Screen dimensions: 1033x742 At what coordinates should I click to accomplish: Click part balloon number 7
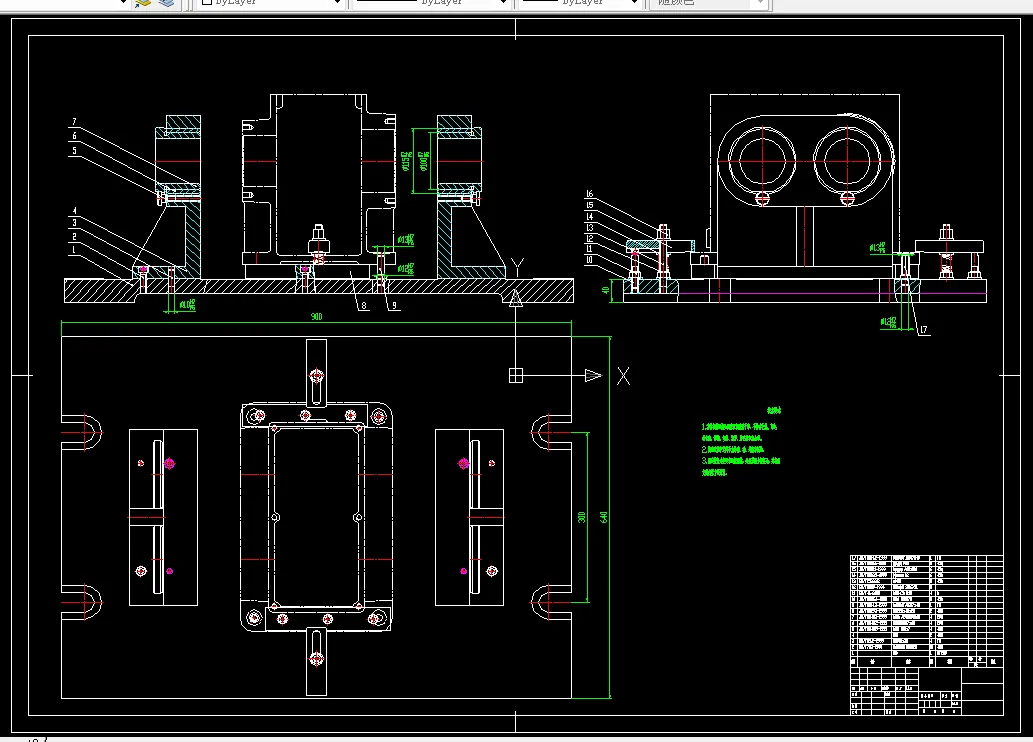74,122
